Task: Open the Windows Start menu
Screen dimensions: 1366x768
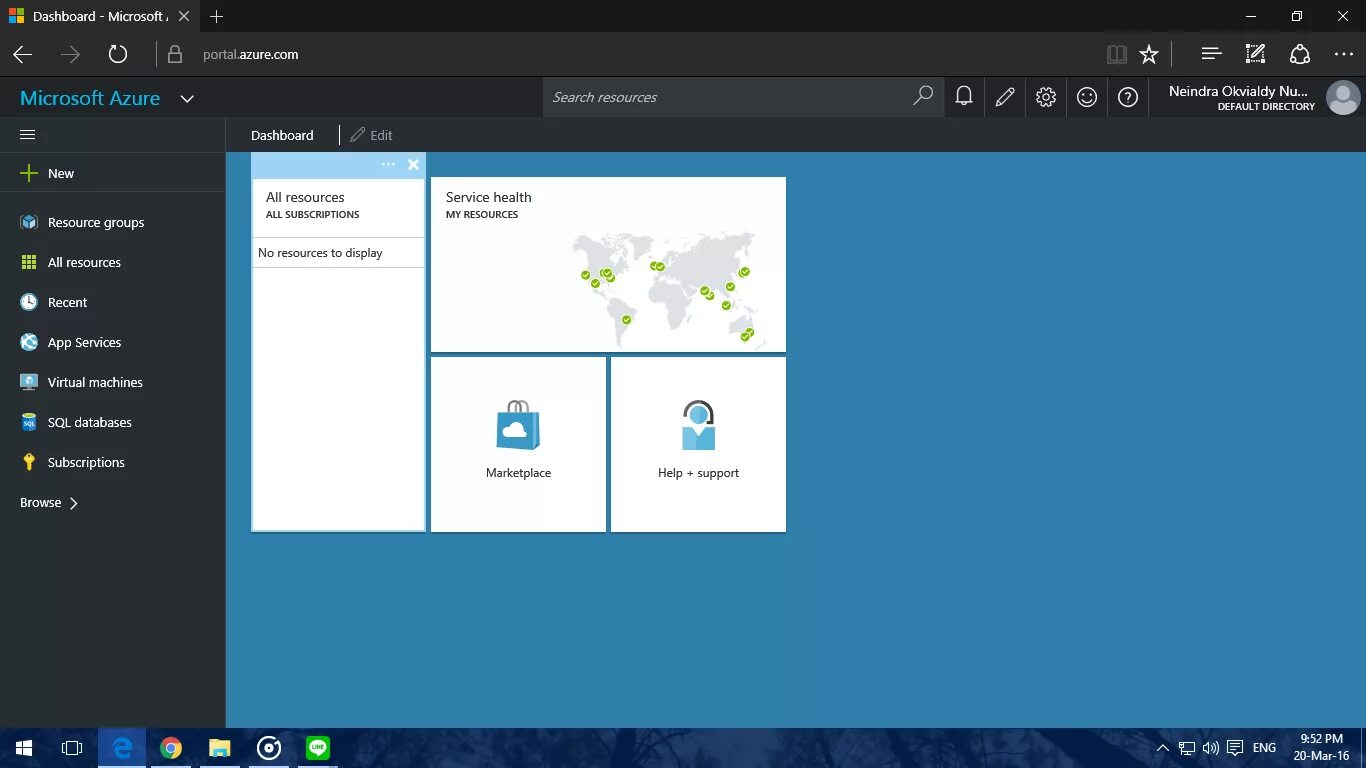Action: tap(24, 748)
